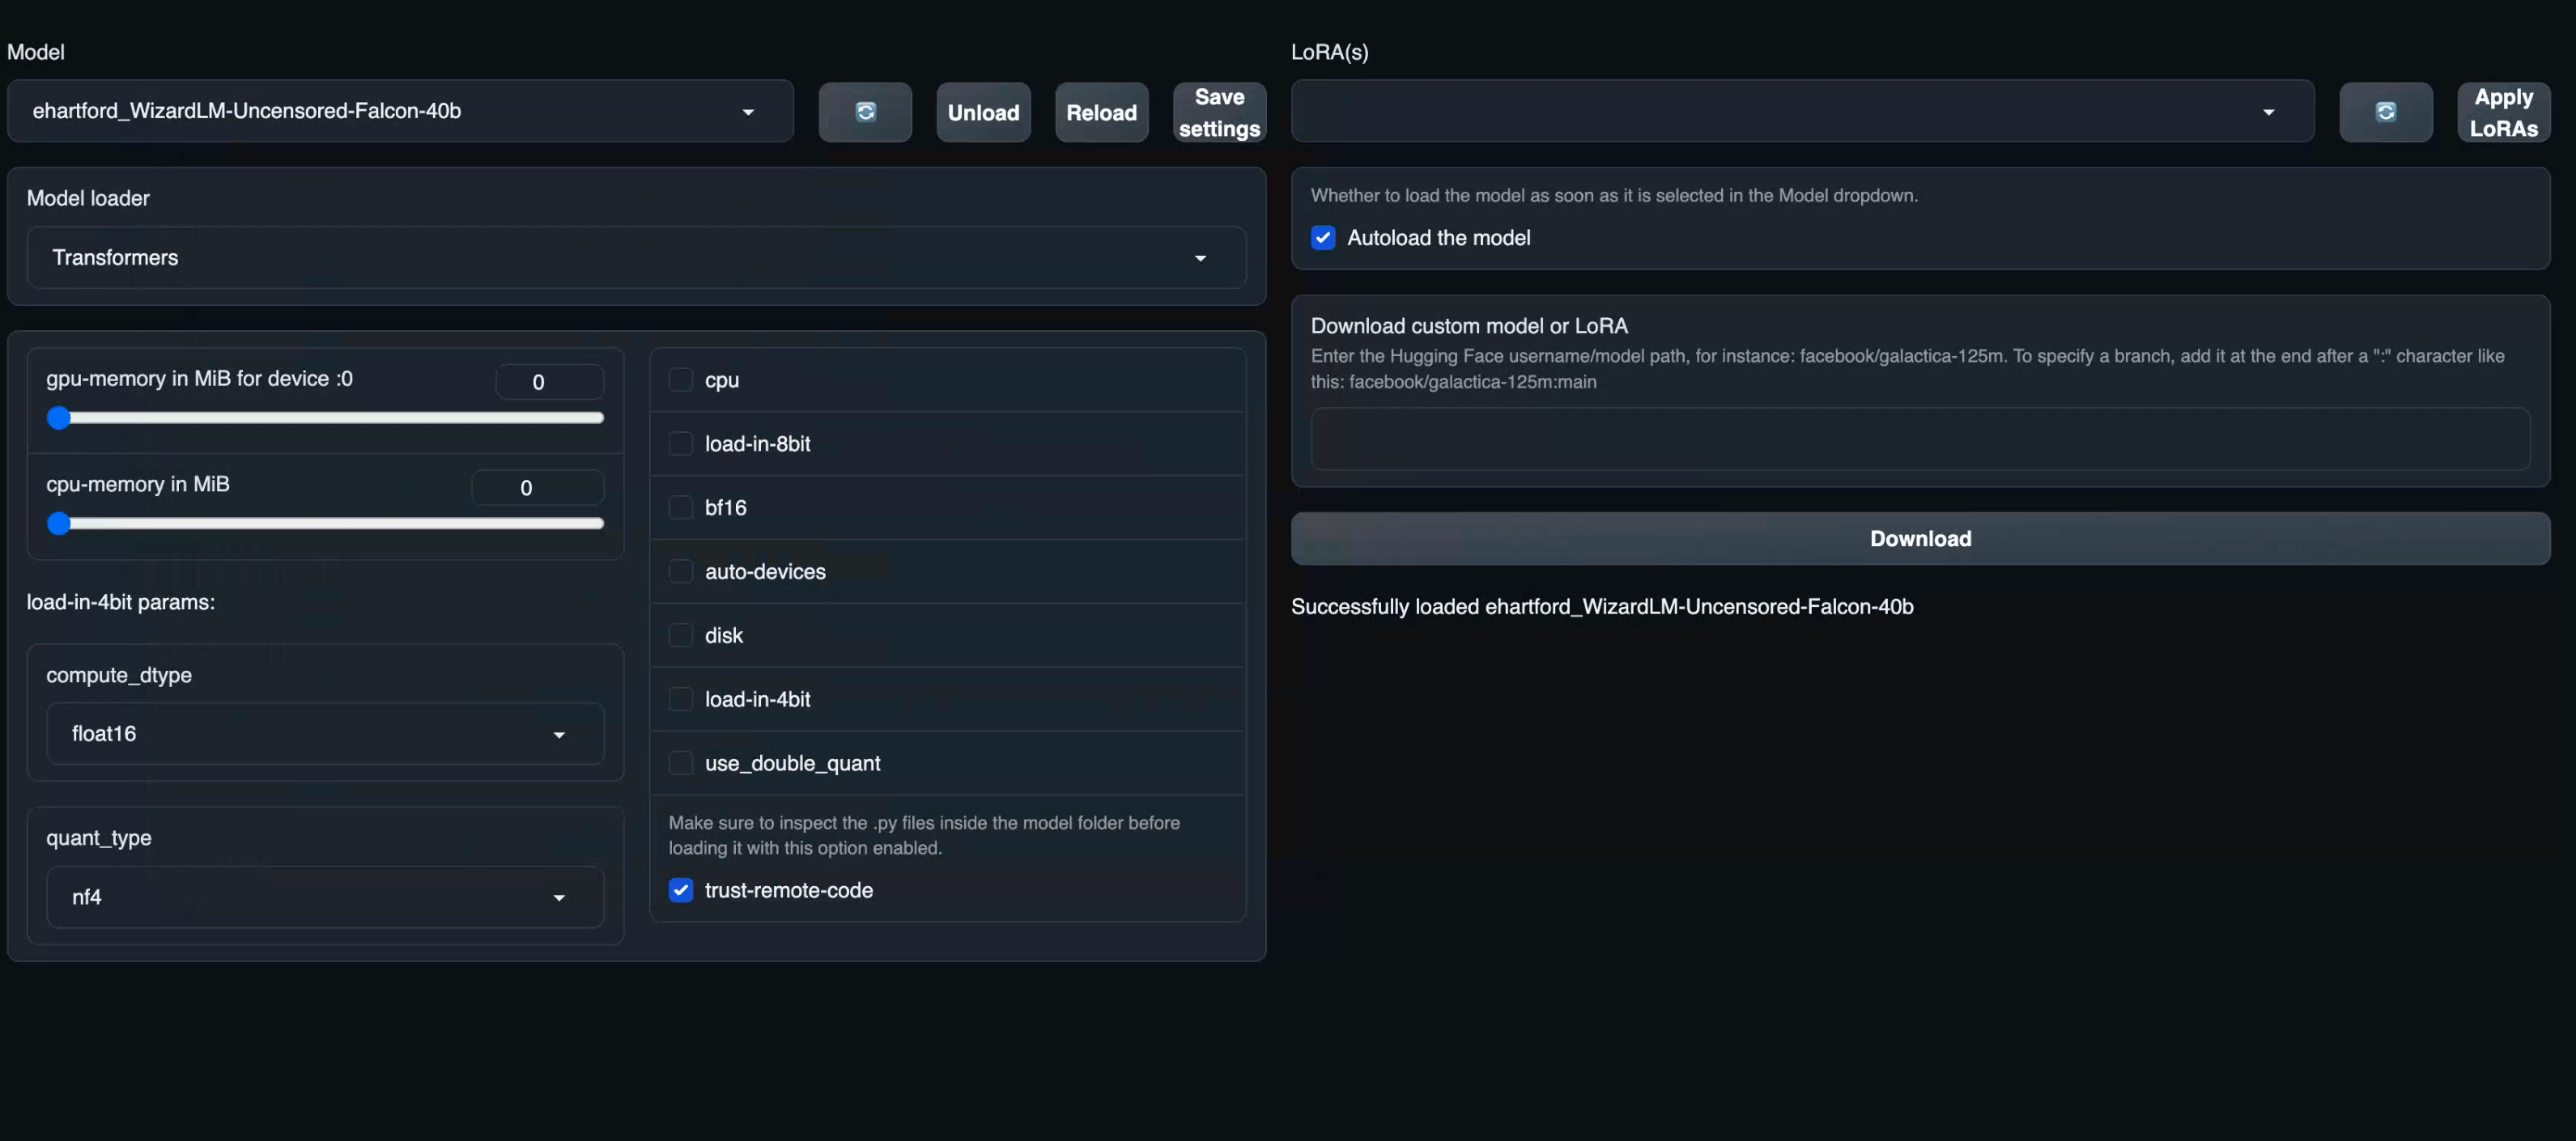Click the Hugging Face model path input field
2576x1141 pixels.
click(x=1919, y=439)
